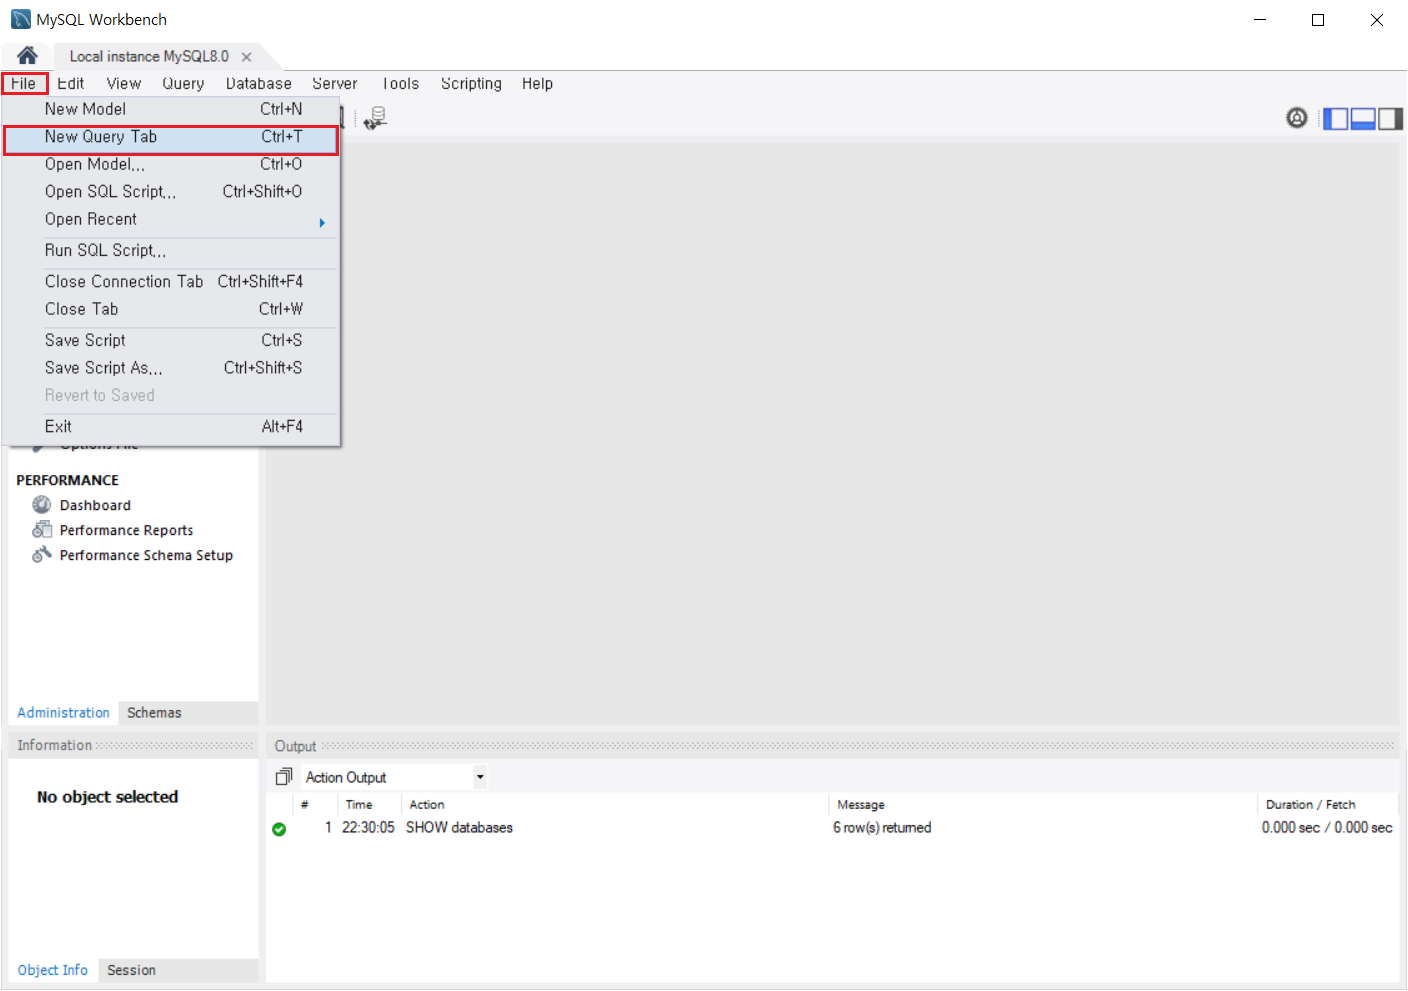Viewport: 1408px width, 991px height.
Task: Select Run SQL Script... menu entry
Action: click(171, 251)
